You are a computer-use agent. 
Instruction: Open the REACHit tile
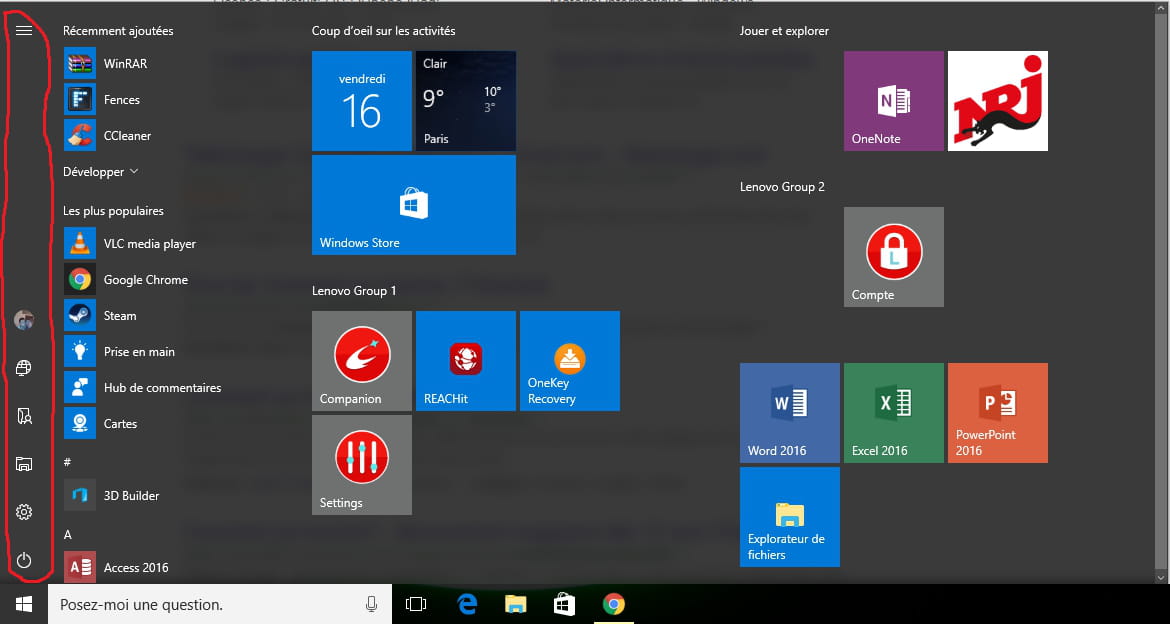(x=466, y=361)
